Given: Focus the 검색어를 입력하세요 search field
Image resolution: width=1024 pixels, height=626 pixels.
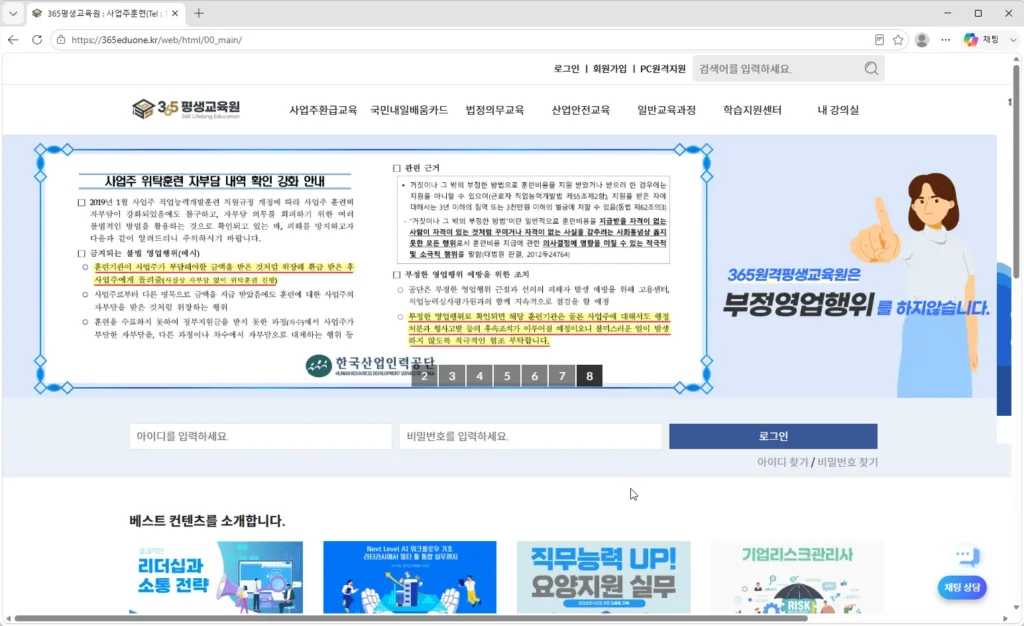Looking at the screenshot, I should pyautogui.click(x=778, y=69).
